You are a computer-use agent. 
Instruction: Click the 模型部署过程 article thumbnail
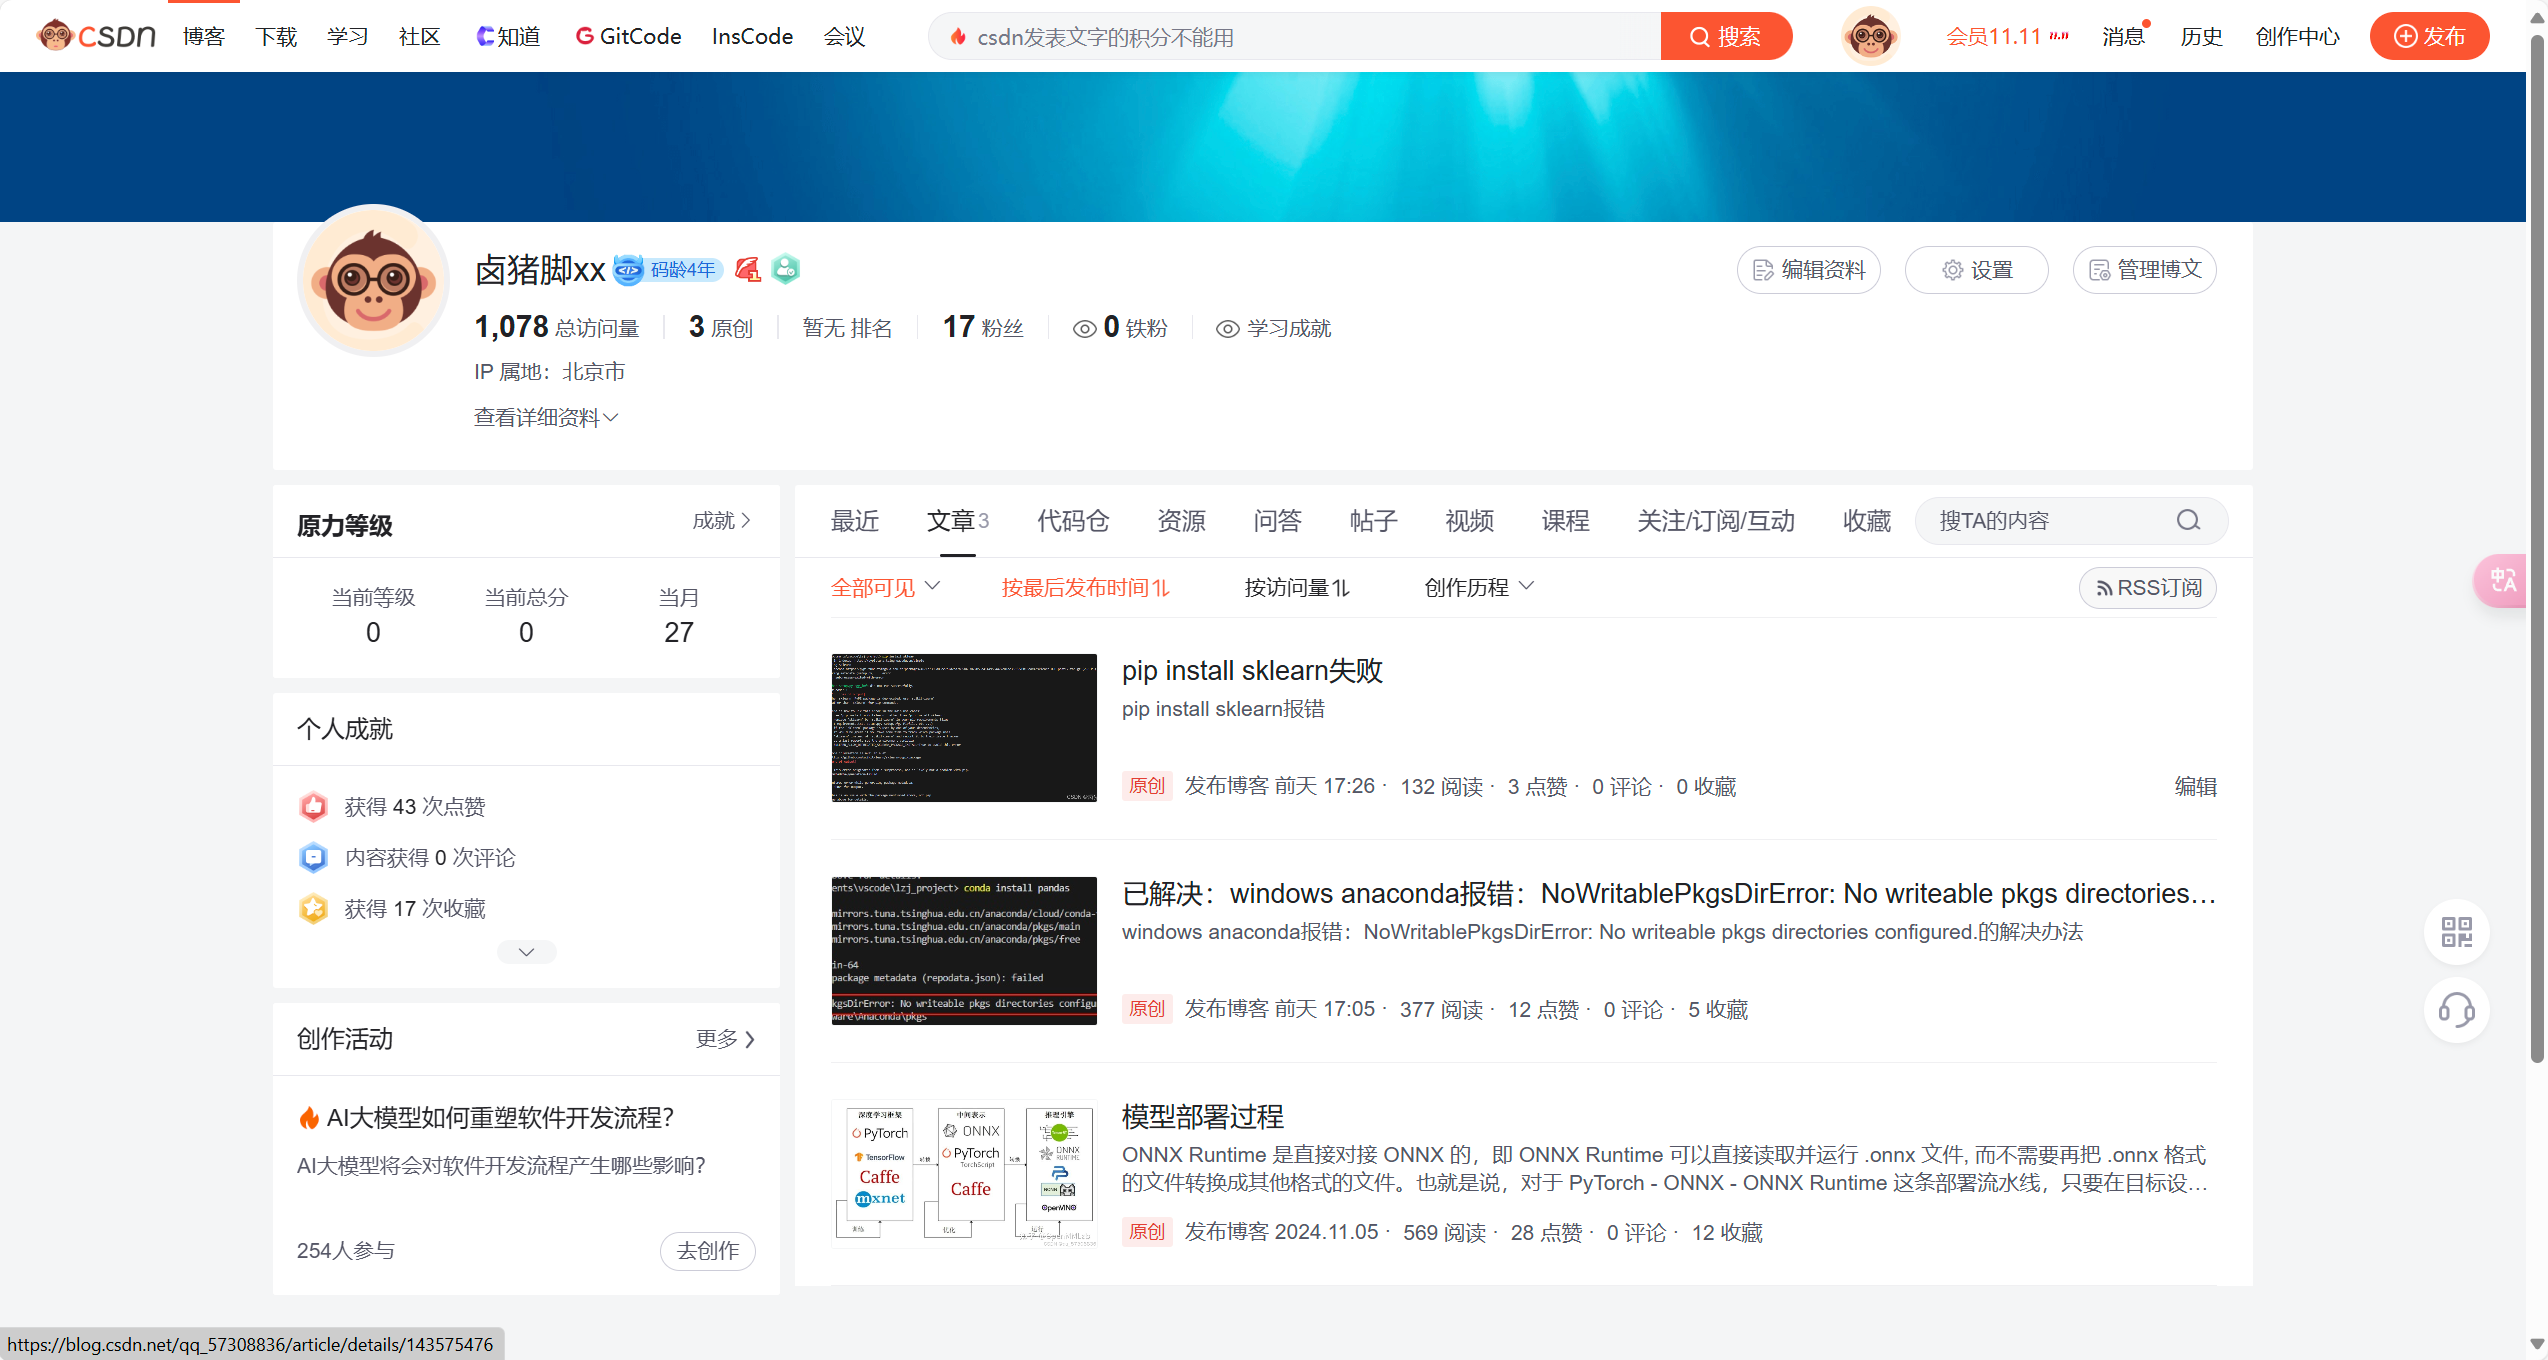(964, 1173)
